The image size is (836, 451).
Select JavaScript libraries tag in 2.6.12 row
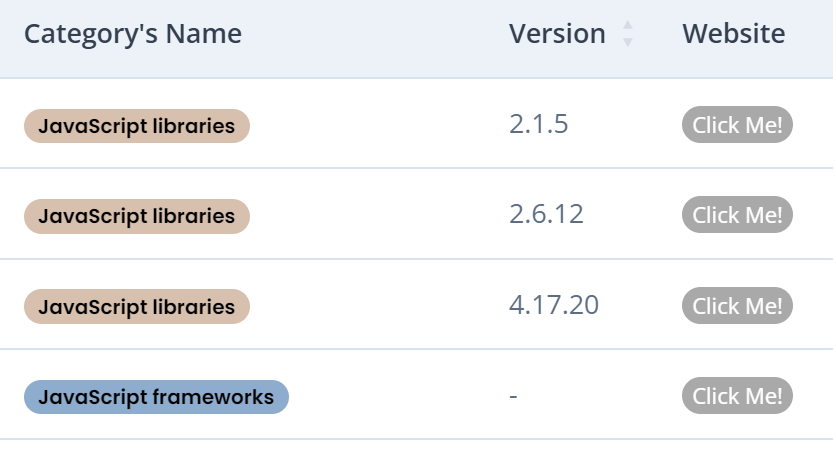pyautogui.click(x=137, y=216)
